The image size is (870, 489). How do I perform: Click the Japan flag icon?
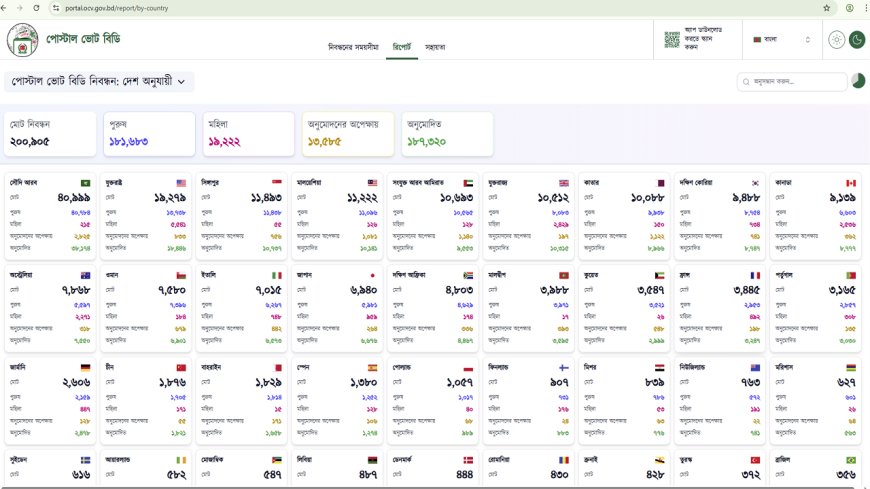click(372, 274)
